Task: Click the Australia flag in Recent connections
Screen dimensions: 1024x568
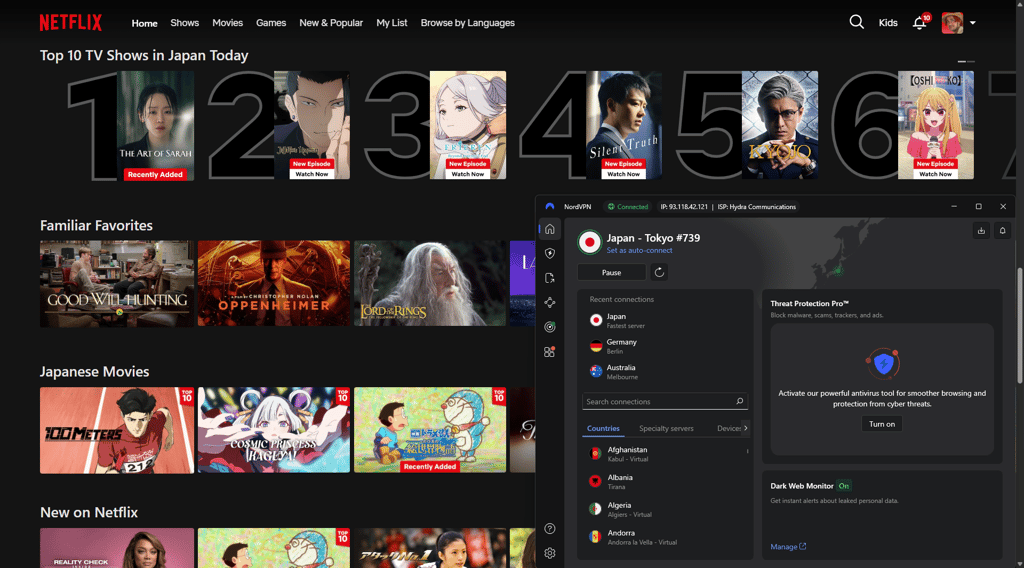Action: 596,371
